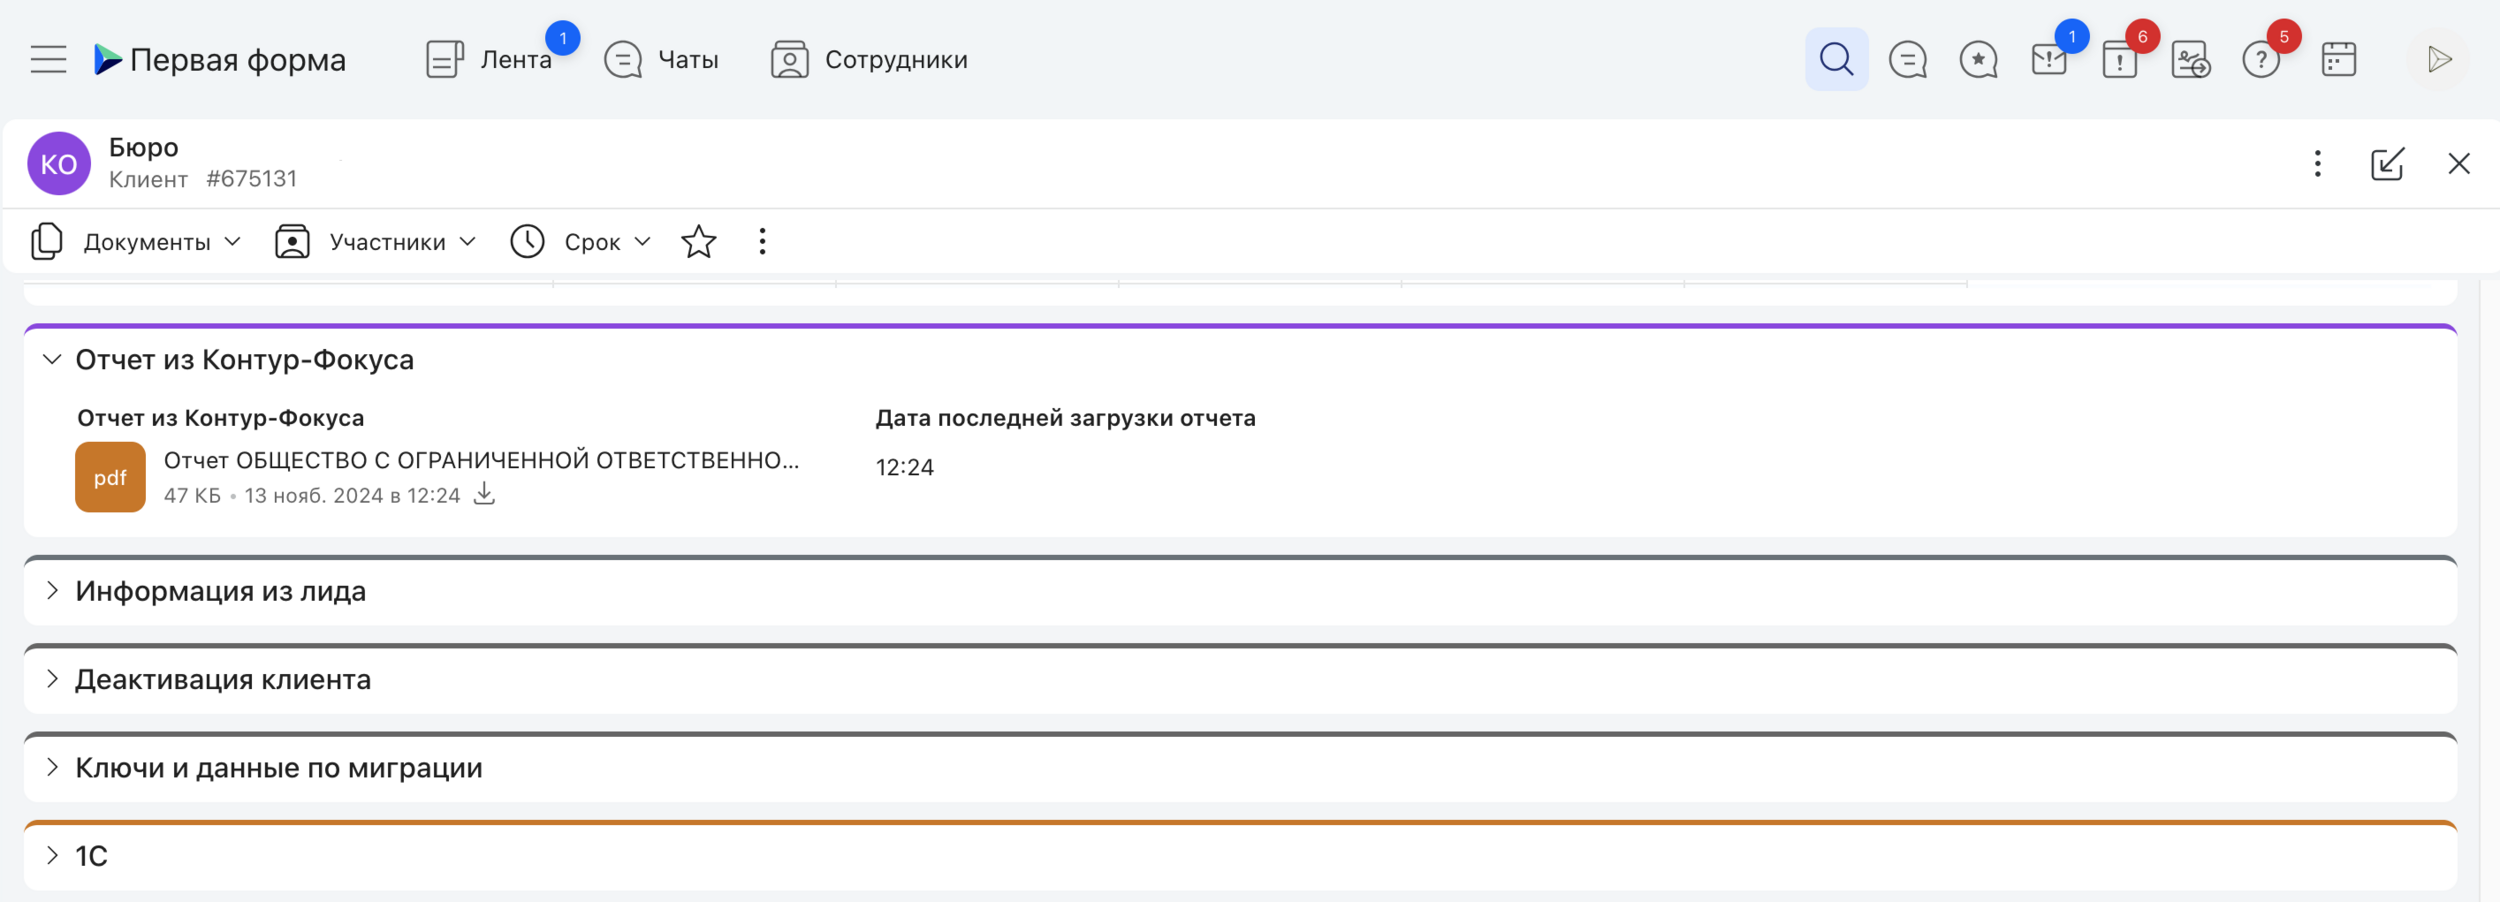This screenshot has width=2500, height=902.
Task: Add Бюро client to favorites star
Action: [698, 242]
